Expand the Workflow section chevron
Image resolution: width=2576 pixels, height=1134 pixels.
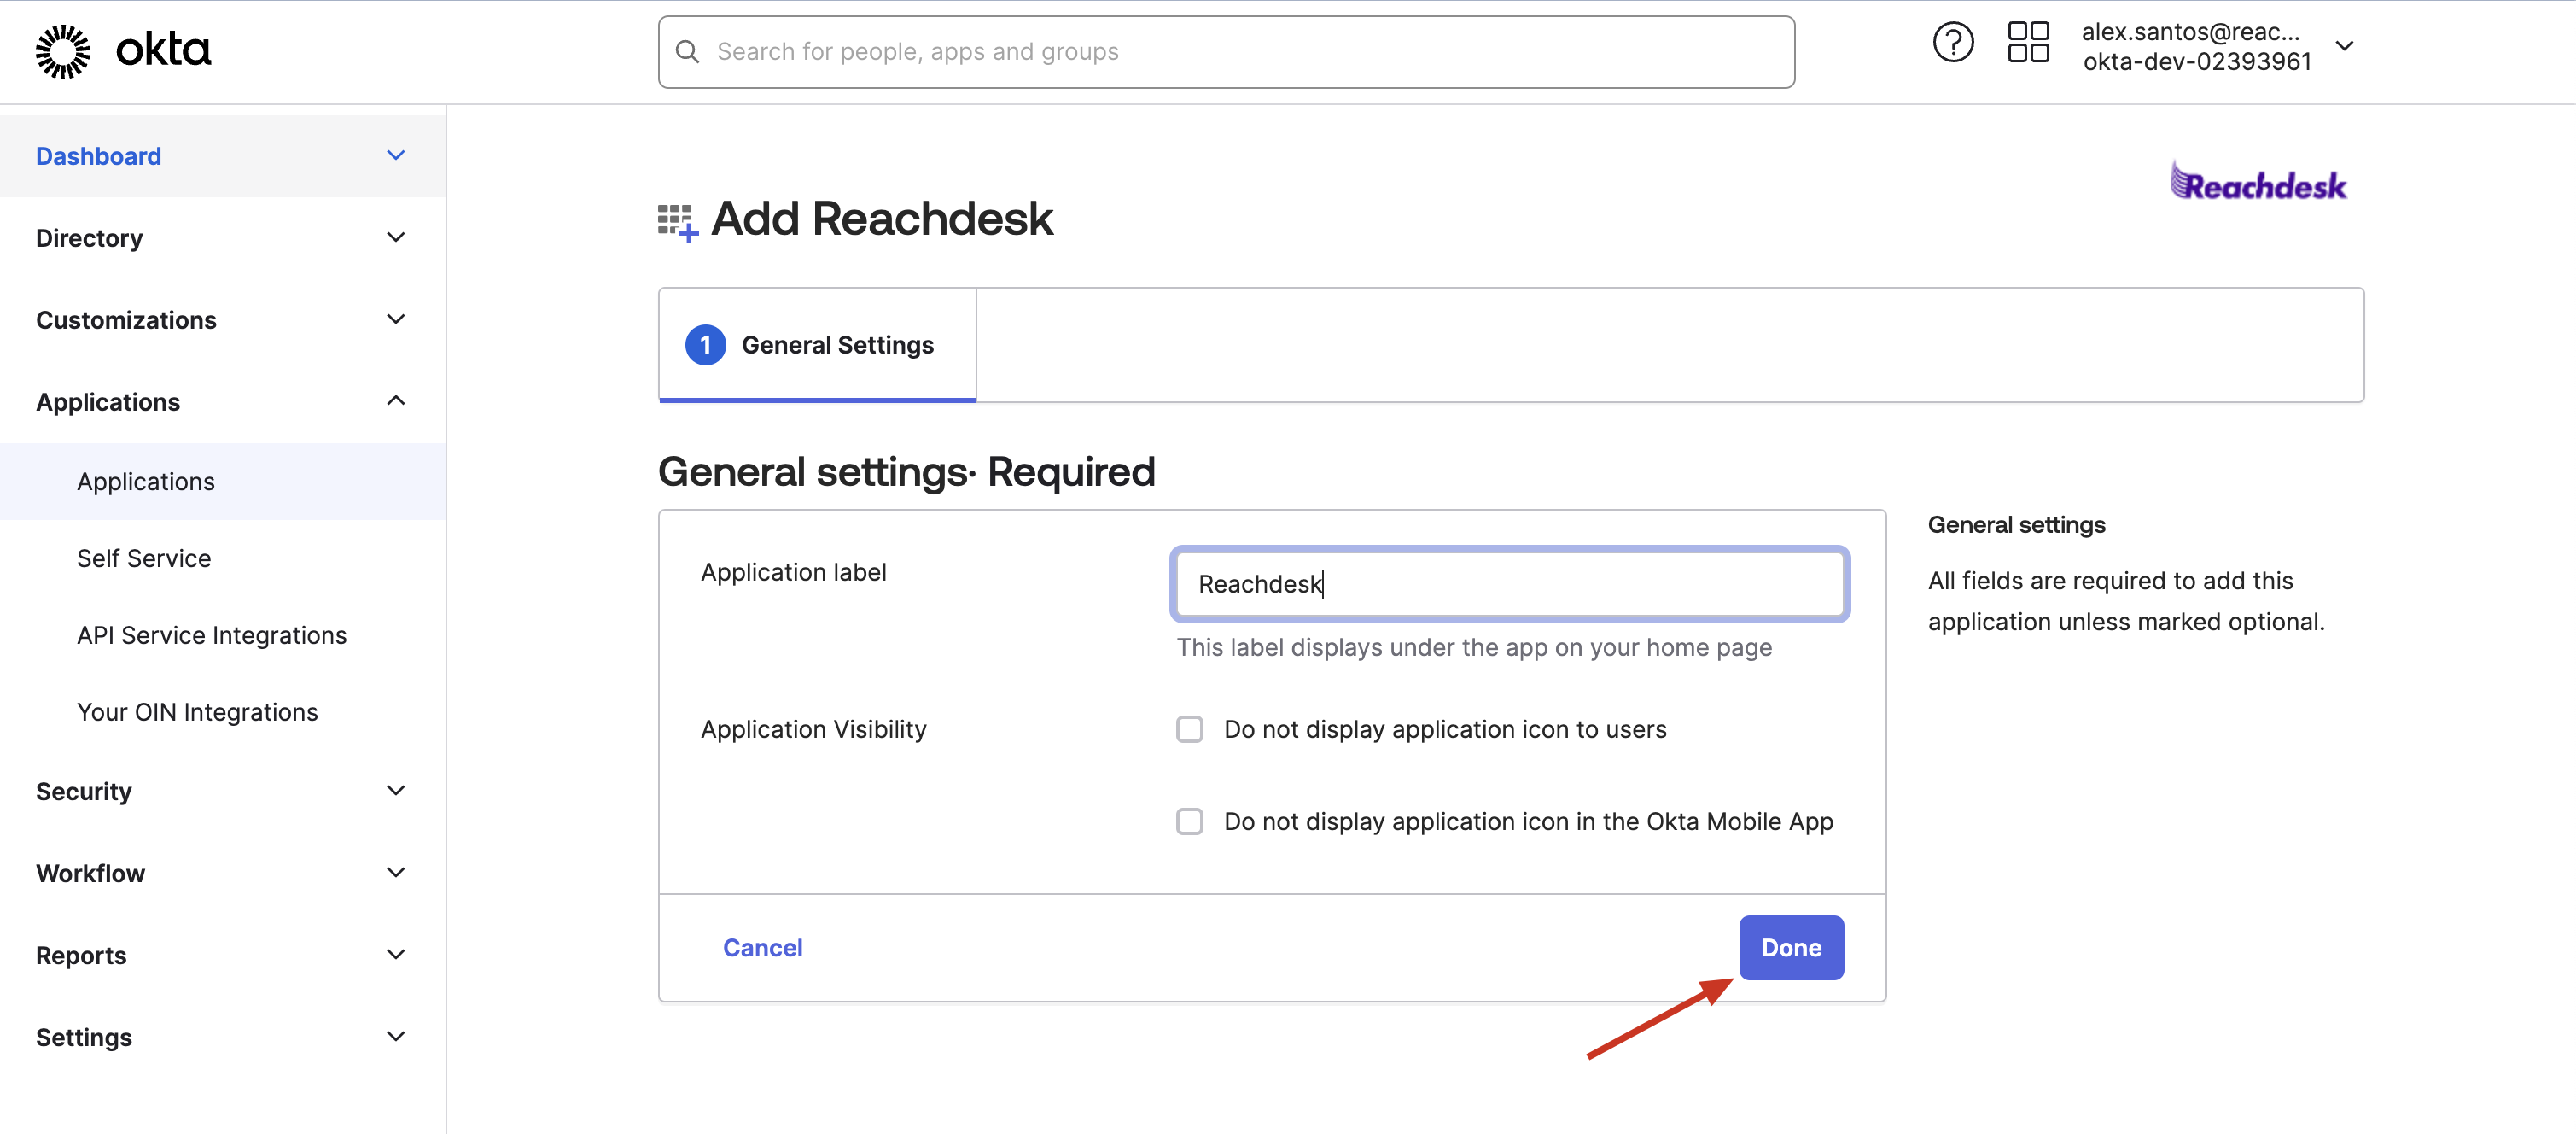click(396, 873)
